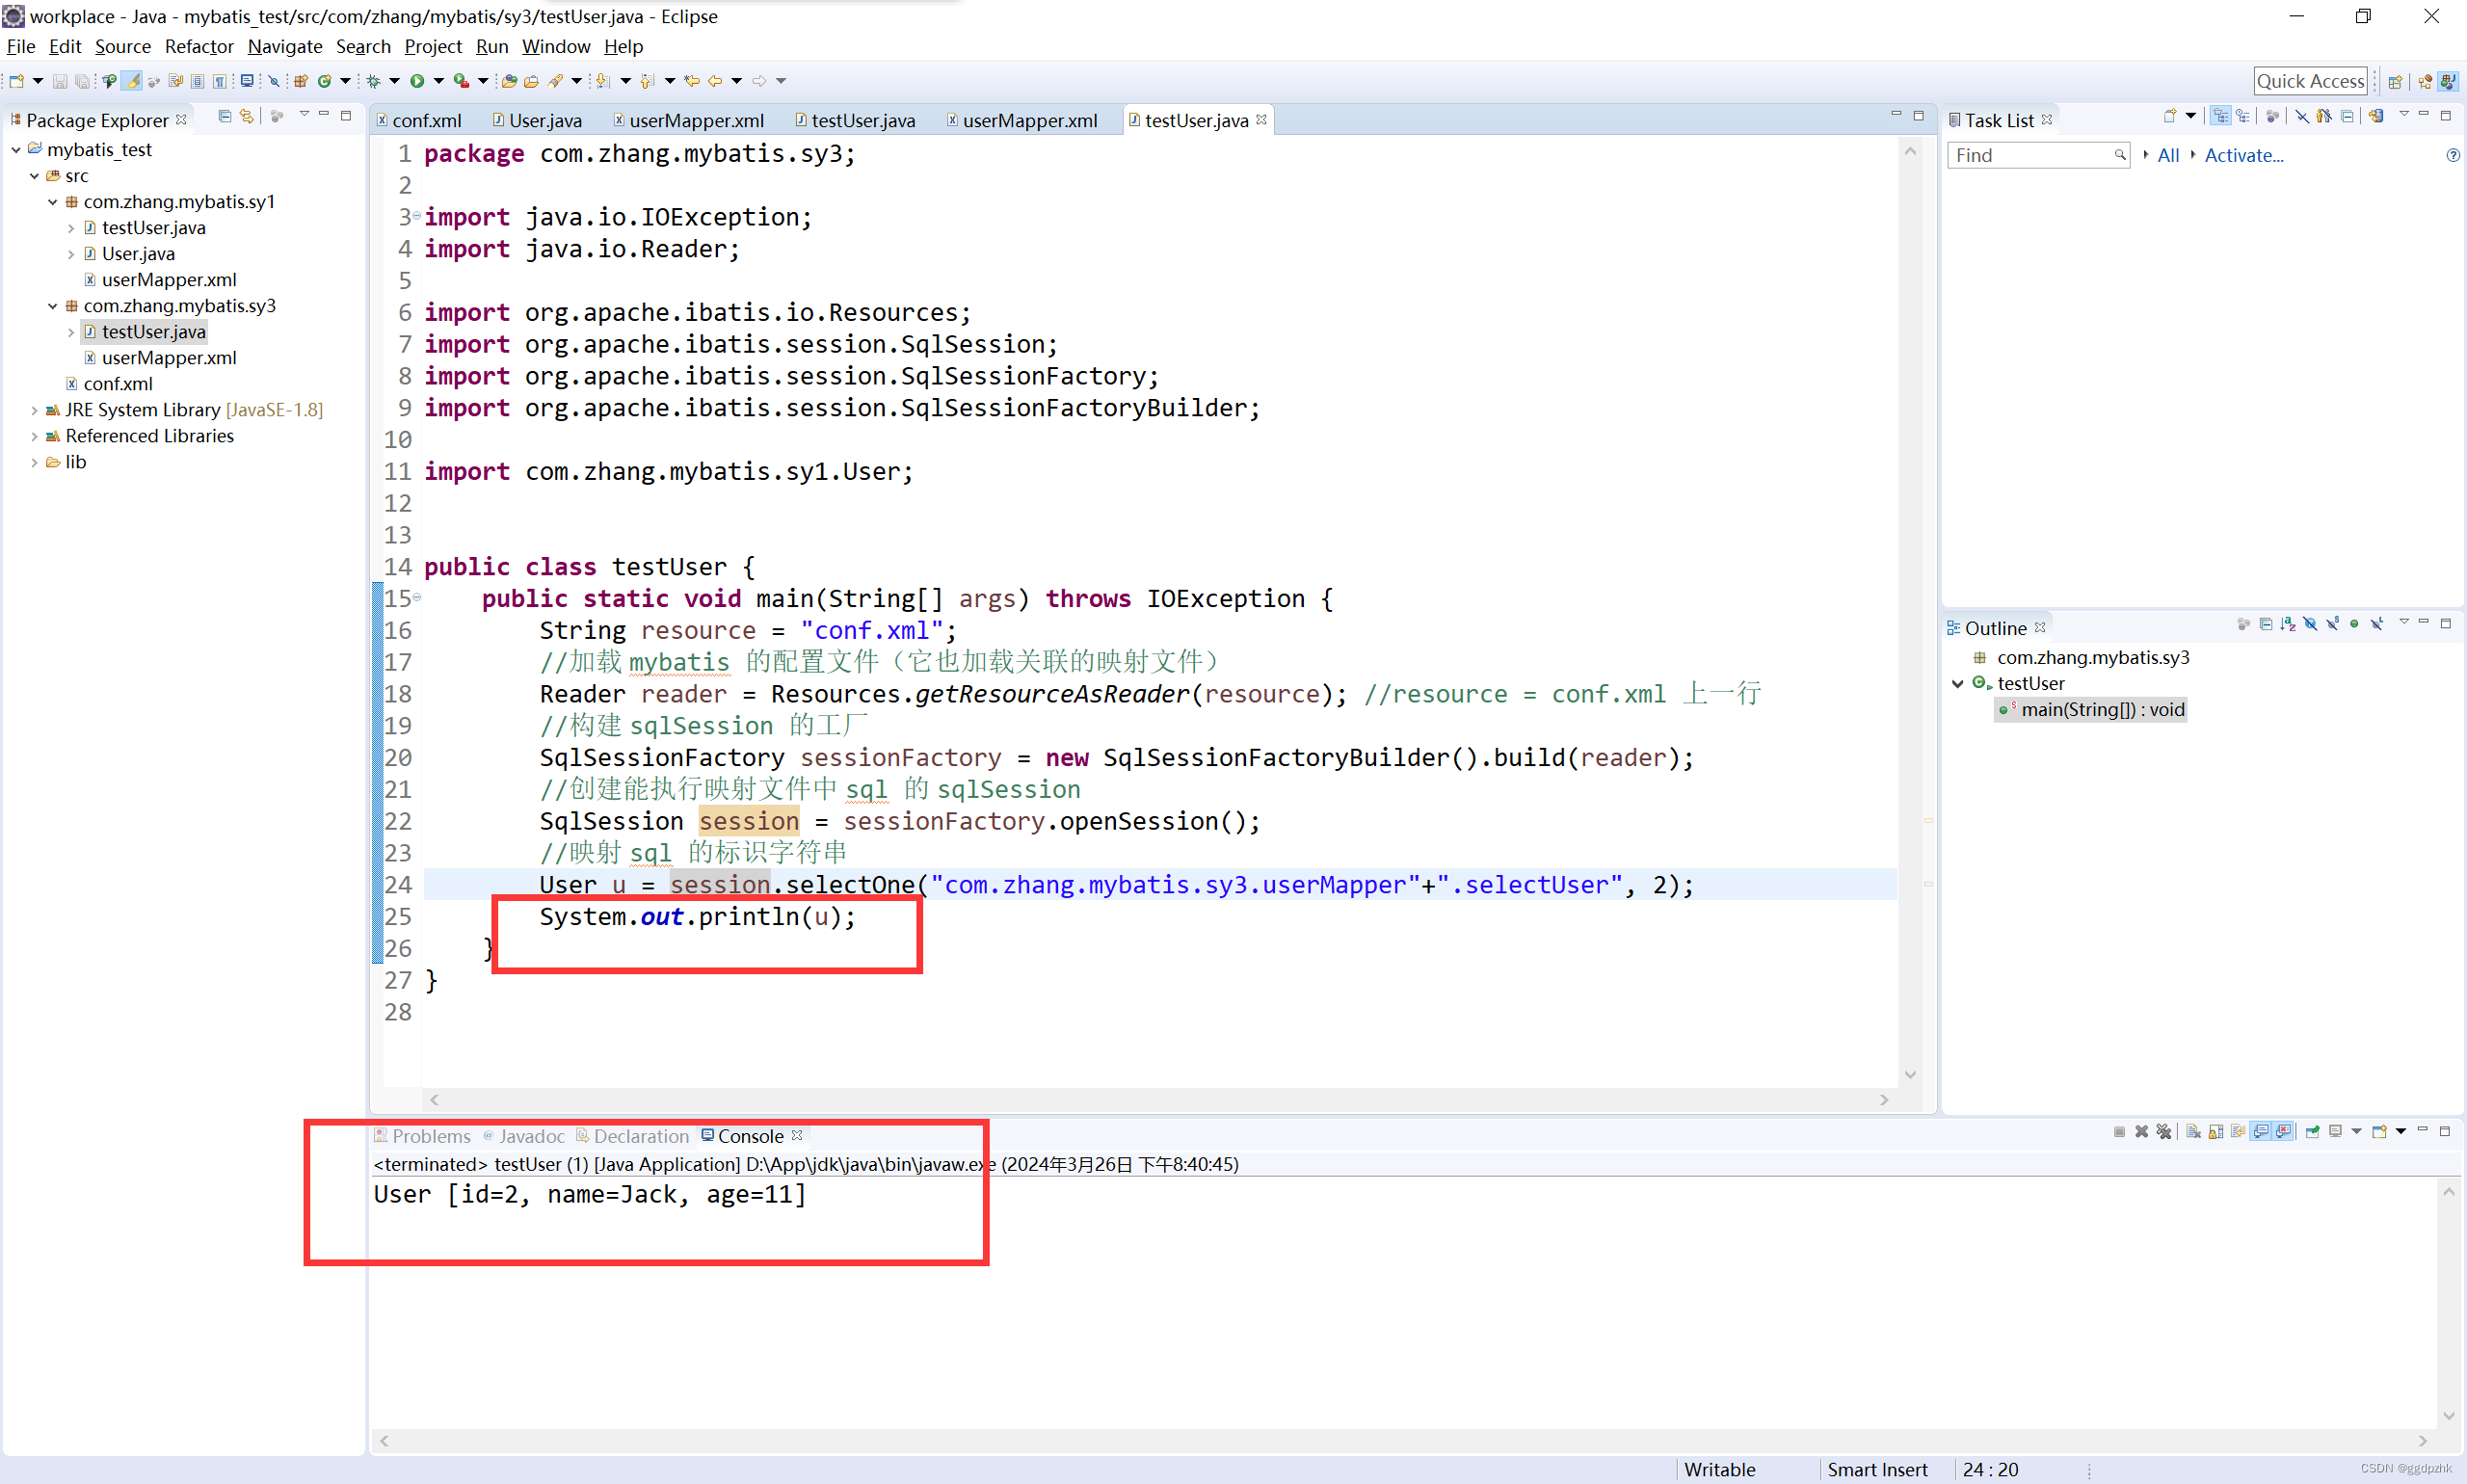This screenshot has width=2467, height=1484.
Task: Click the New Java Class icon
Action: [x=324, y=81]
